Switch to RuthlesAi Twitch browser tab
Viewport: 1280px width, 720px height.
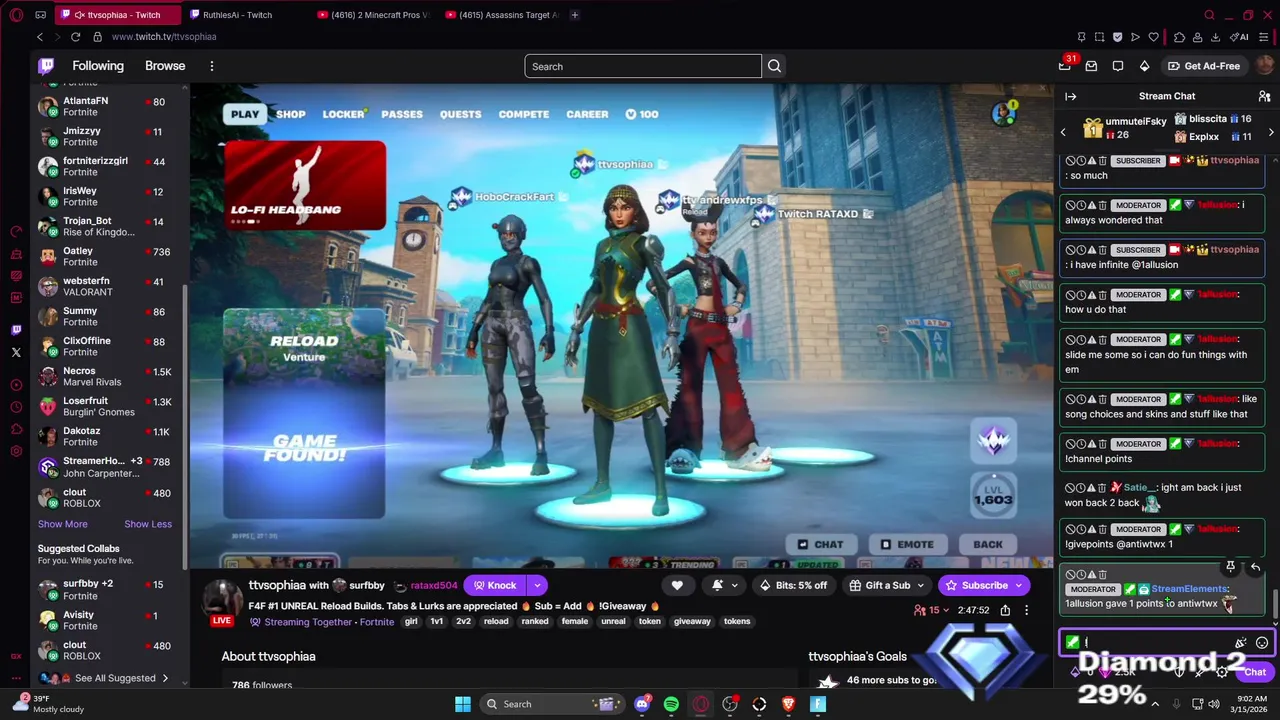(237, 15)
